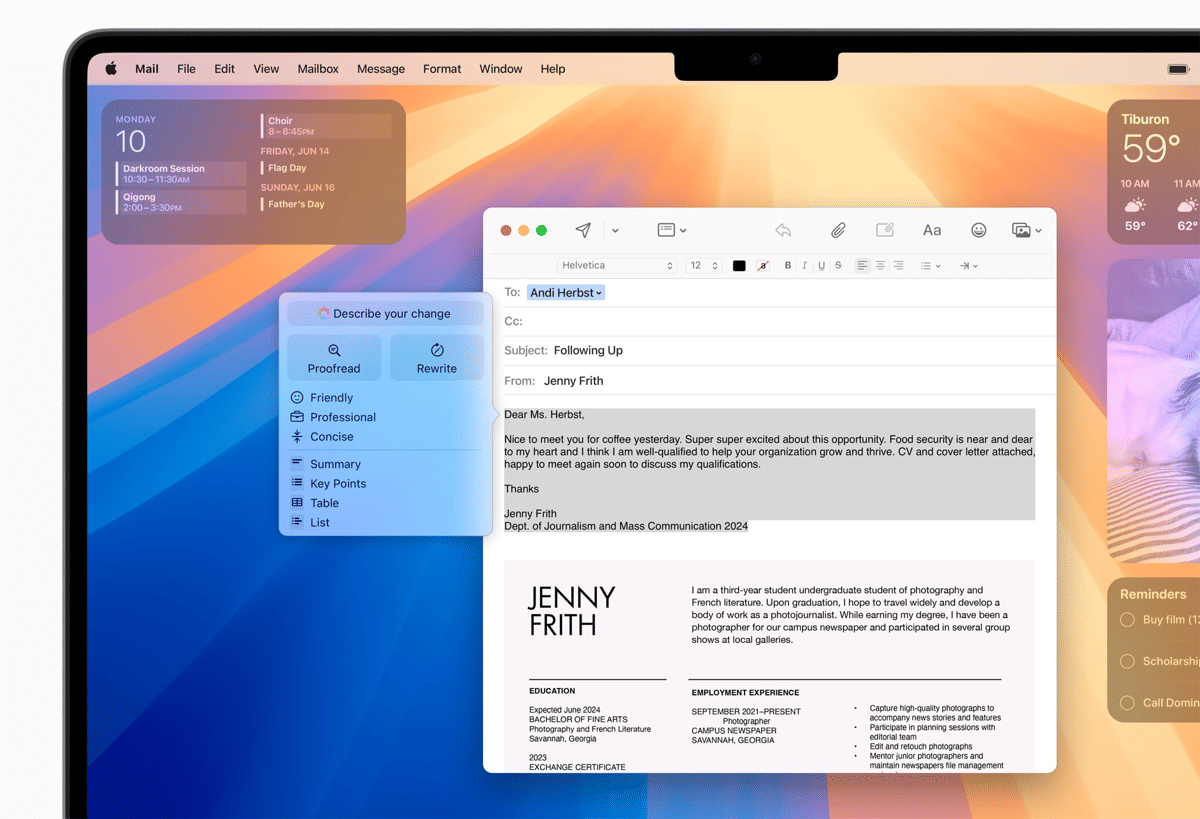Viewport: 1200px width, 819px height.
Task: Open the Helvetica font dropdown
Action: coord(616,265)
